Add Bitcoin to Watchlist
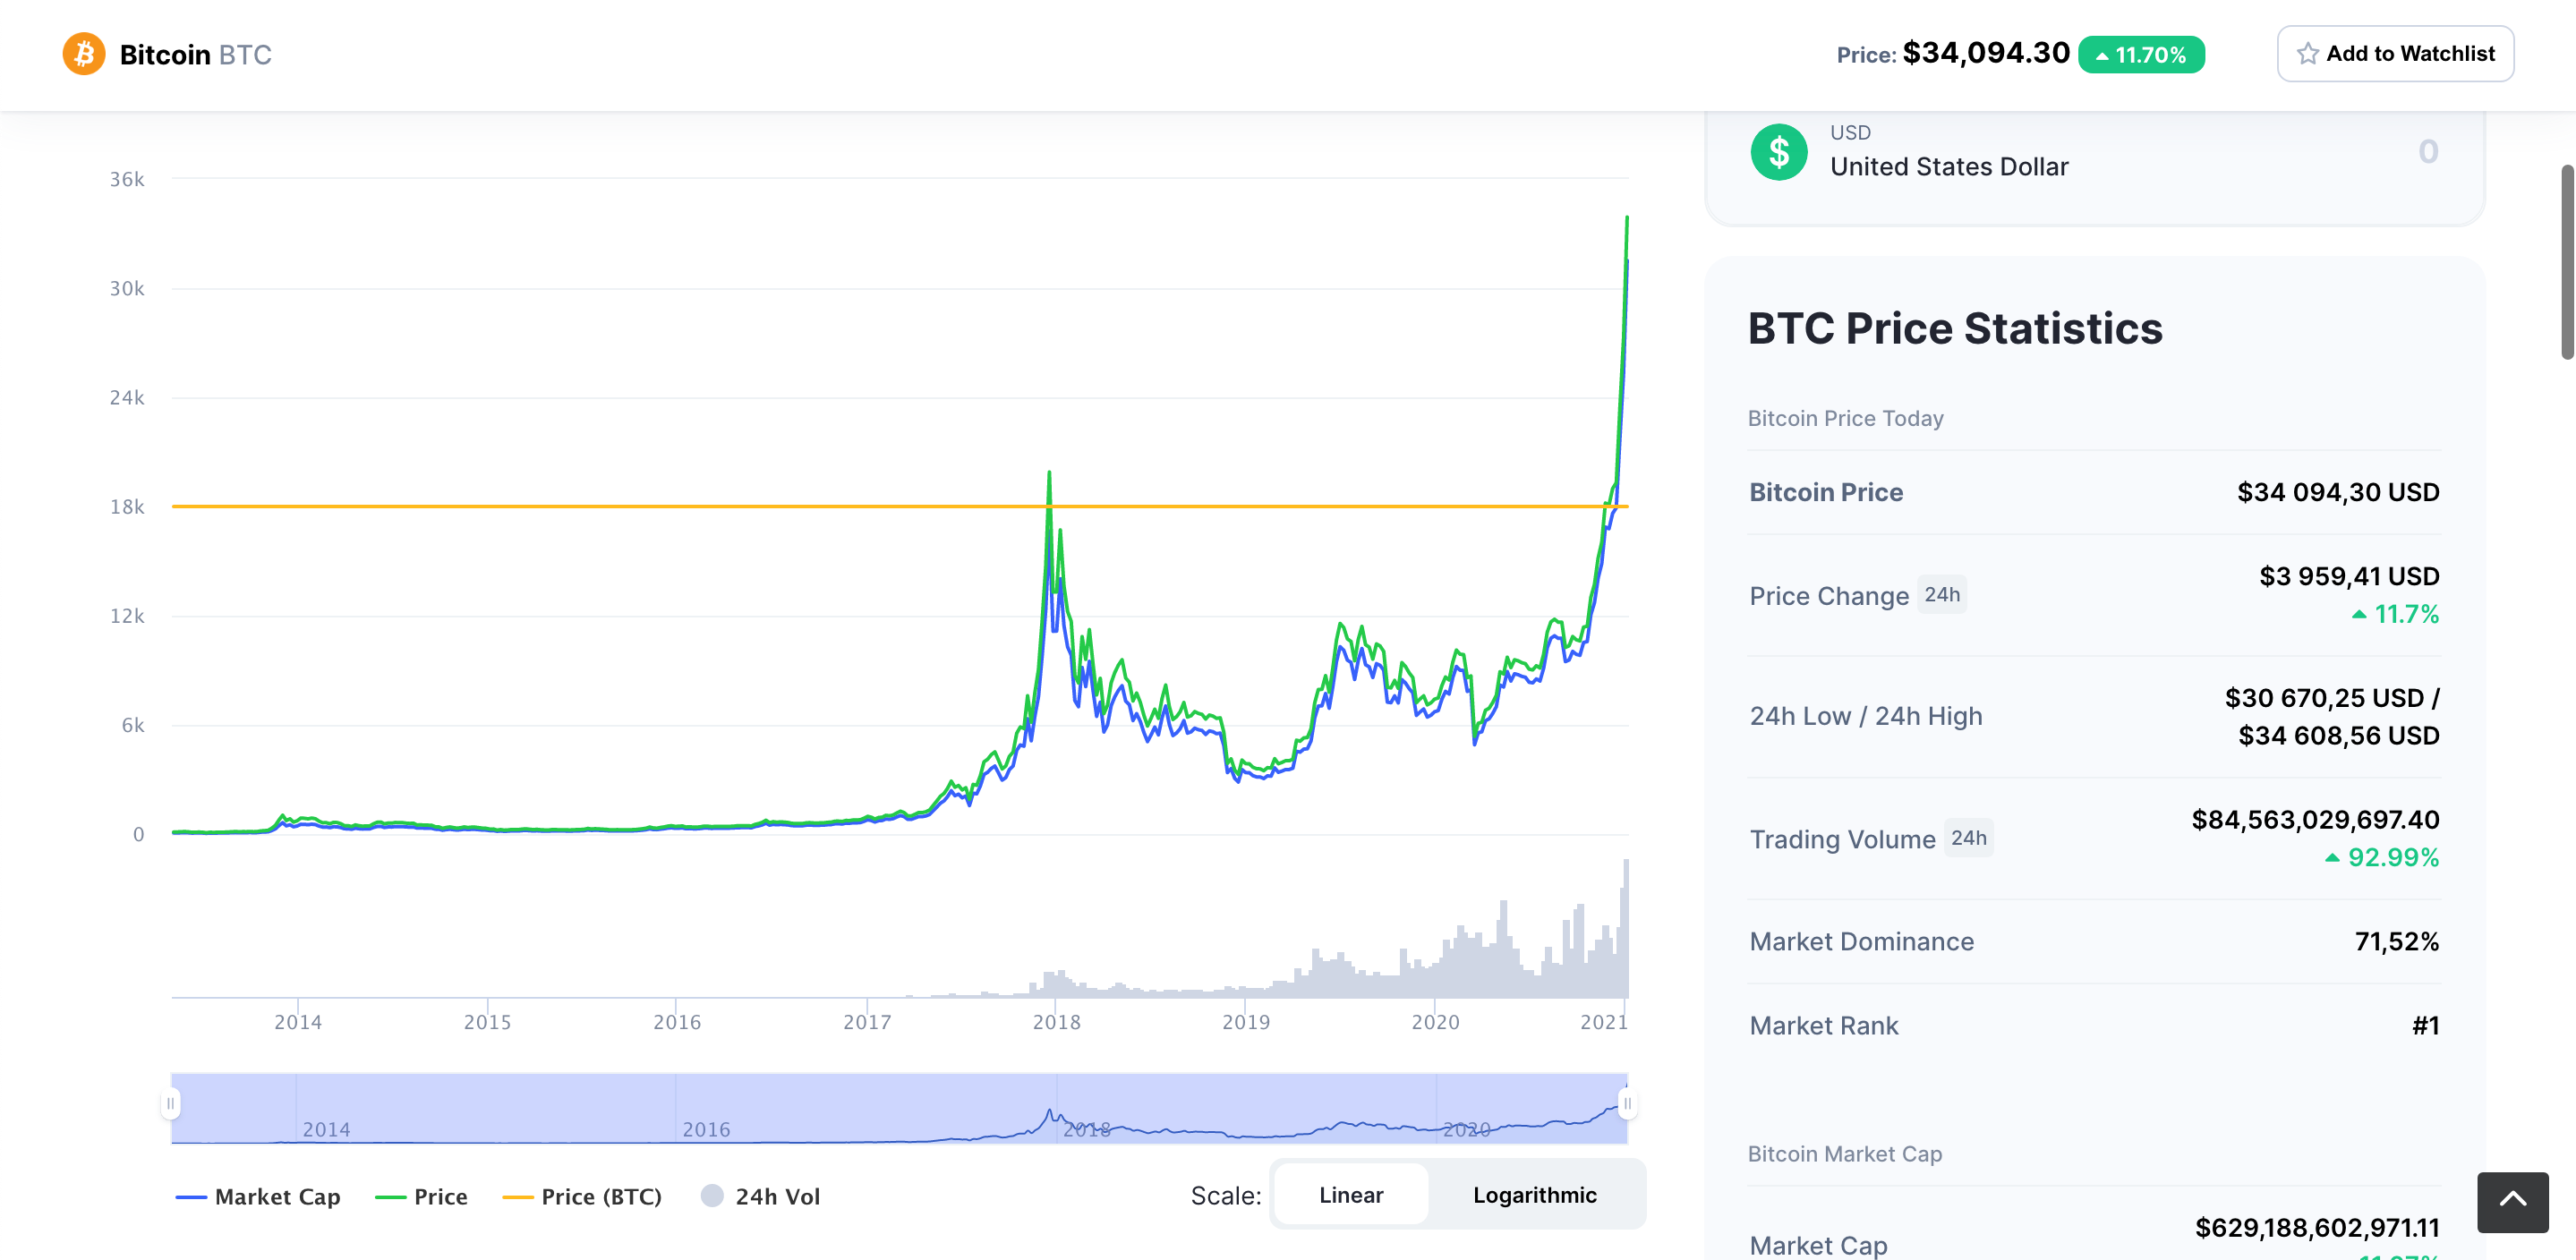This screenshot has width=2576, height=1260. click(2395, 54)
